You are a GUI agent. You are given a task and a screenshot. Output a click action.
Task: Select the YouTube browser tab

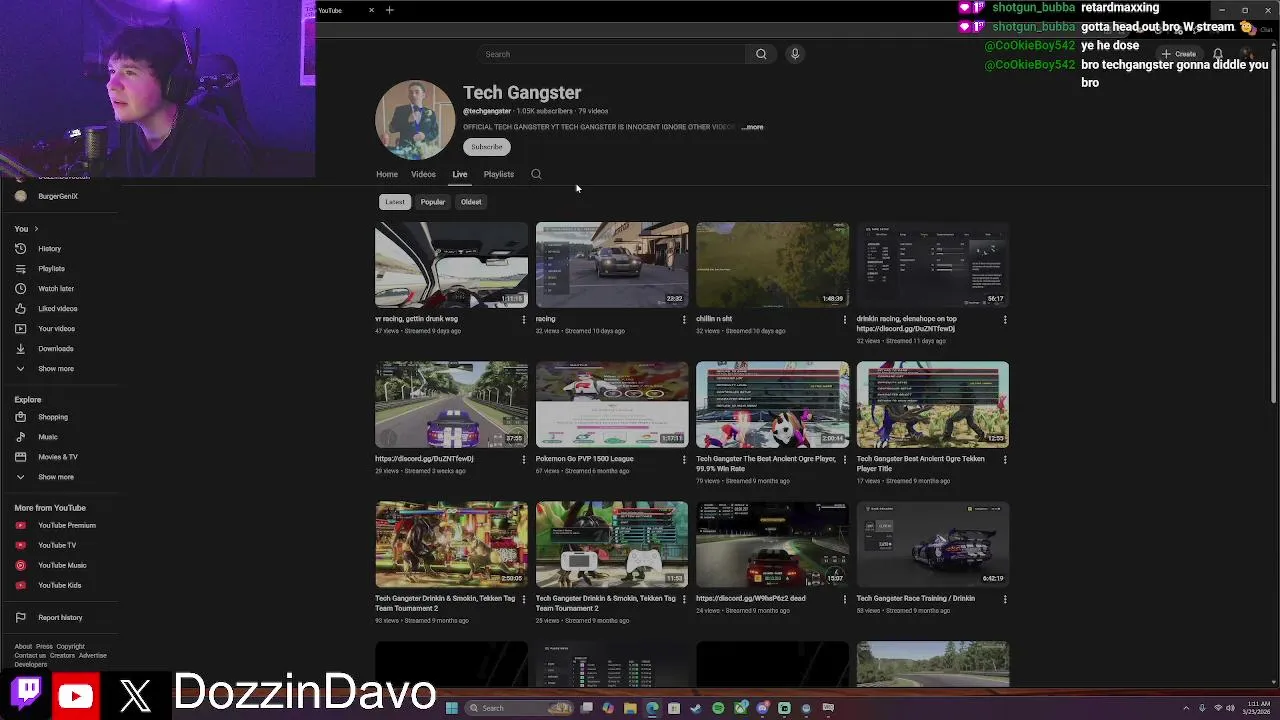[x=341, y=10]
